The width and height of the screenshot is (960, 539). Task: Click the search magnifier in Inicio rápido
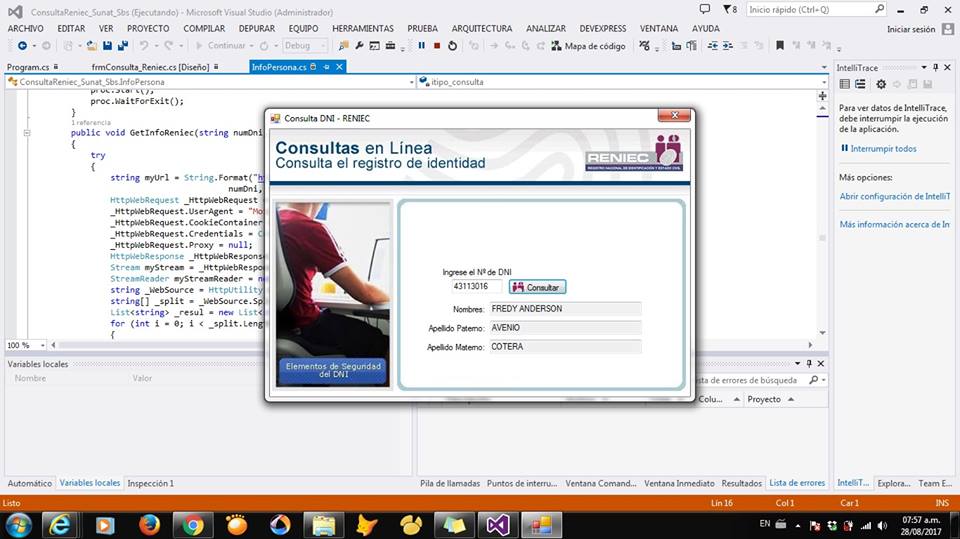879,9
